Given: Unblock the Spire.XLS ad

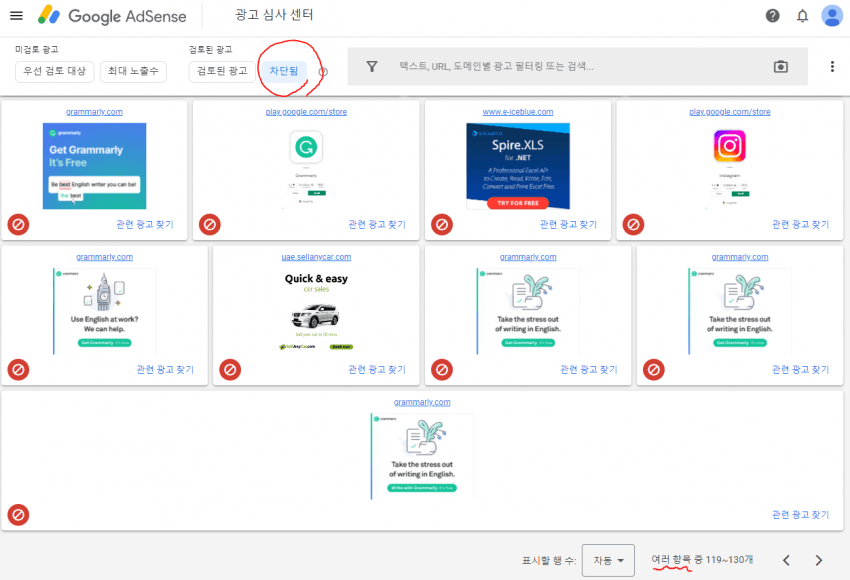Looking at the screenshot, I should [442, 224].
